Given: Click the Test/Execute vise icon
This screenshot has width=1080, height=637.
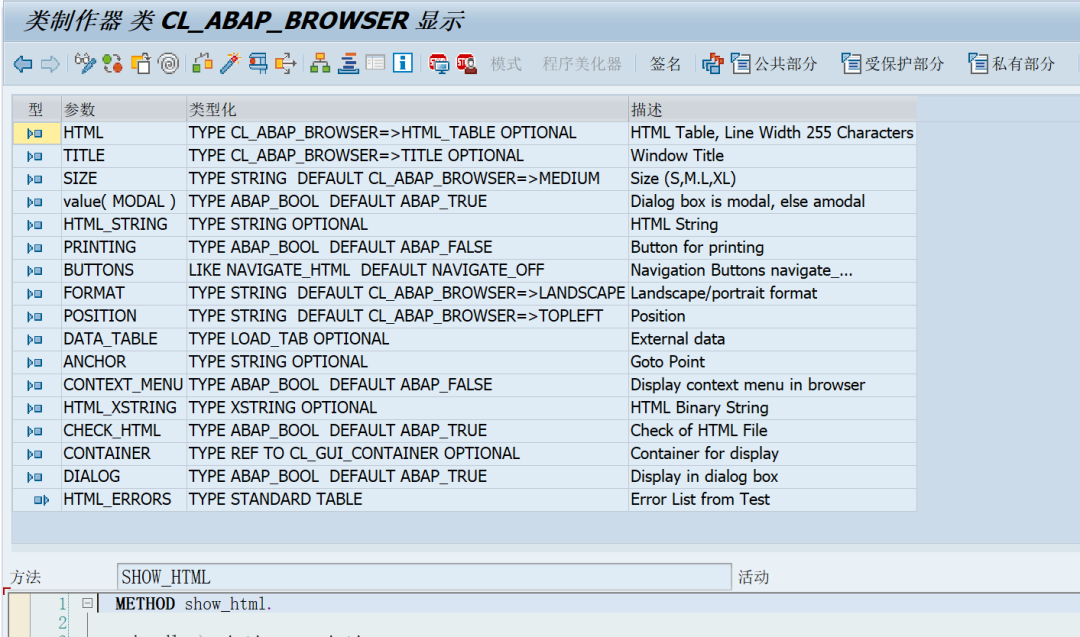Looking at the screenshot, I should point(258,64).
